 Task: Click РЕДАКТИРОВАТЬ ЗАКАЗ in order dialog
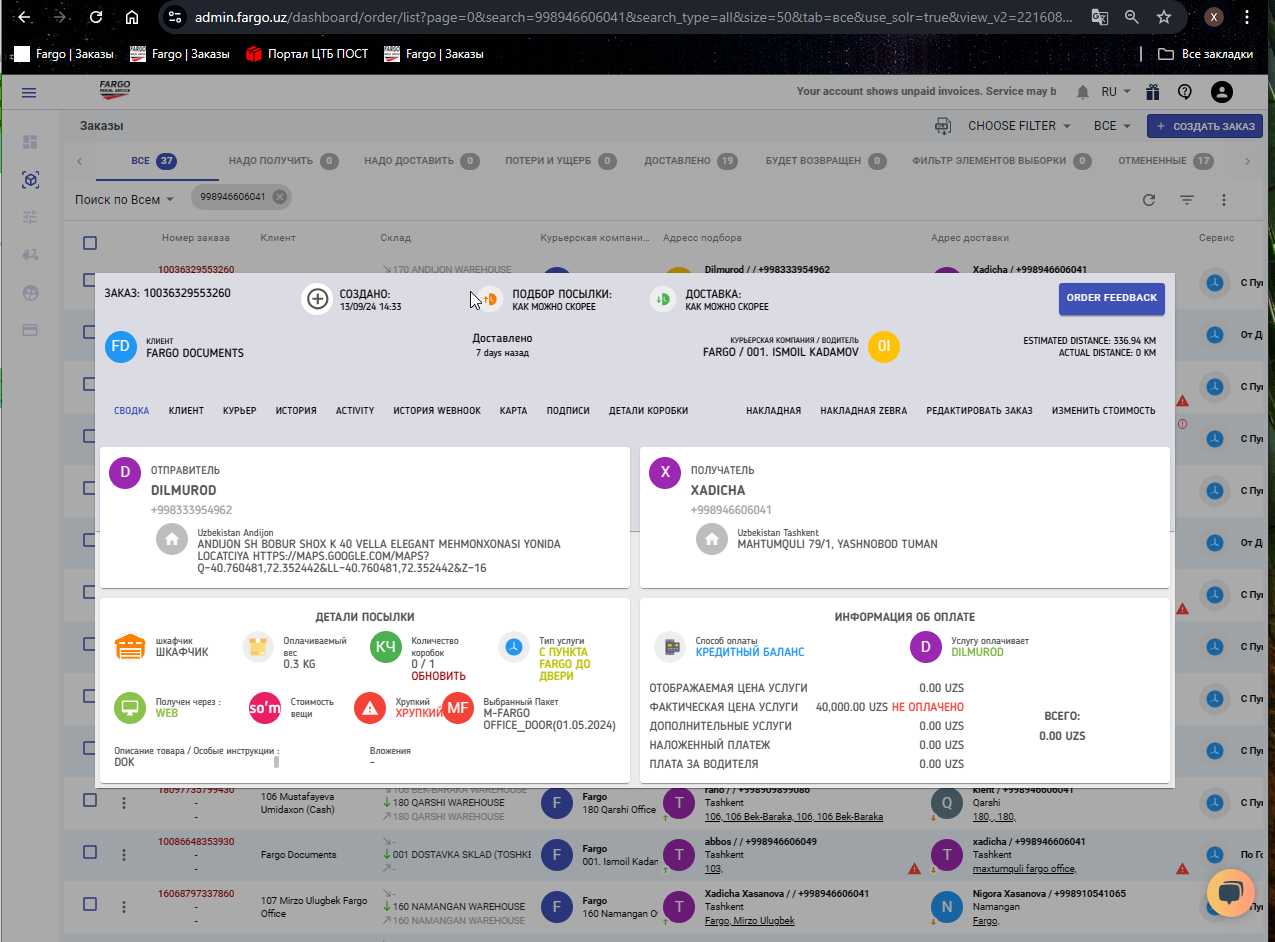979,411
